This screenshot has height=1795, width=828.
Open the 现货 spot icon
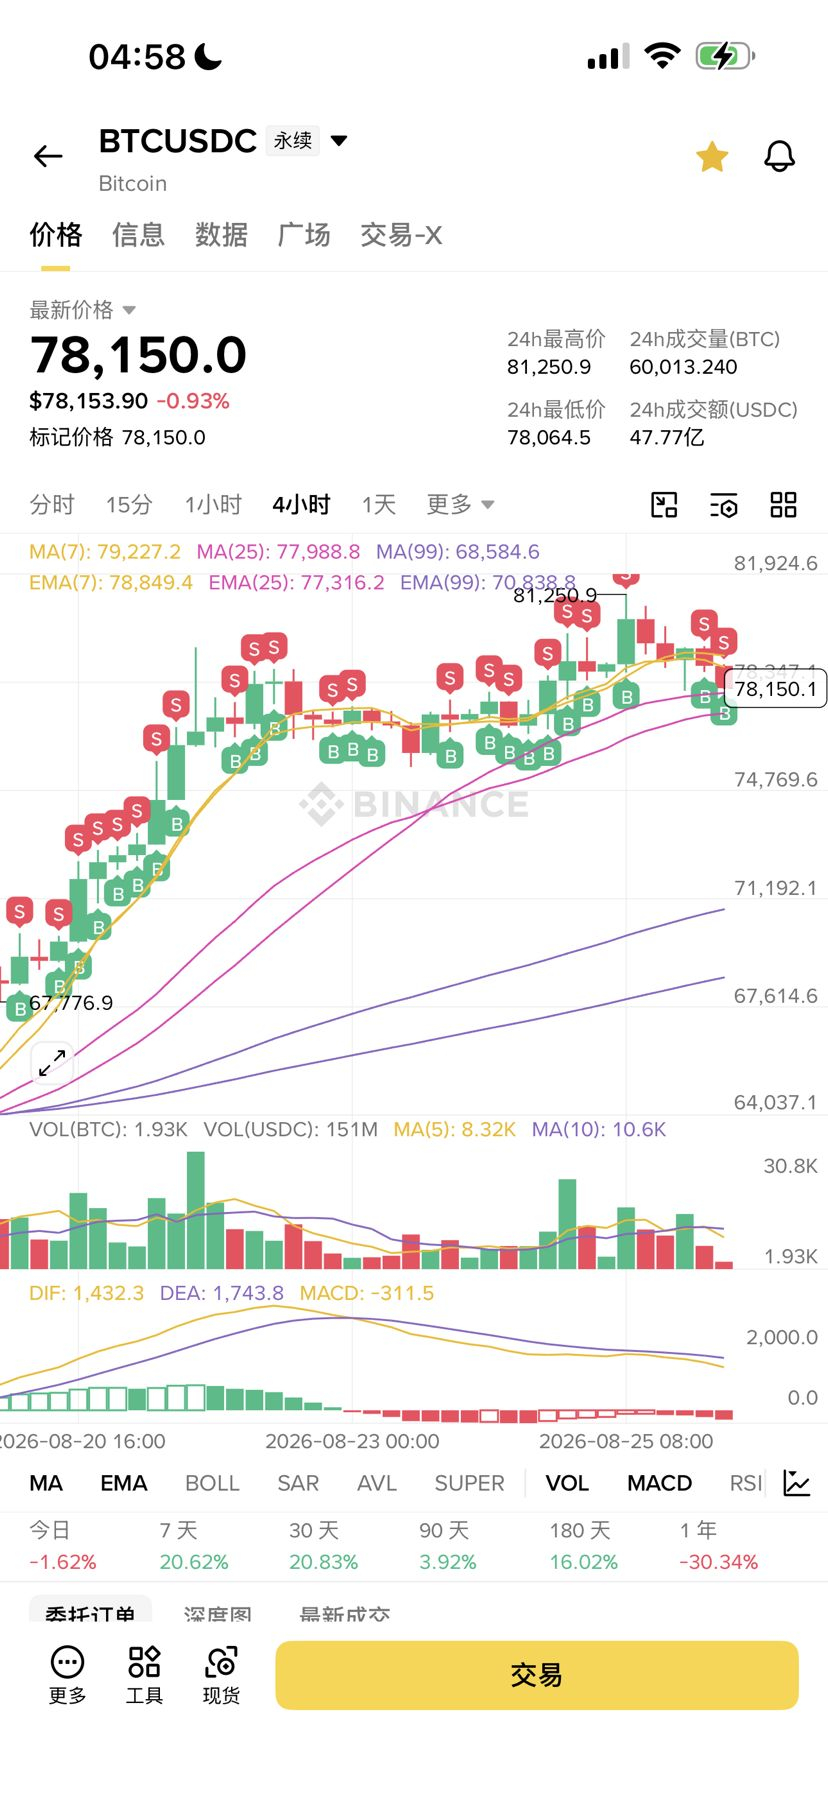(221, 1674)
